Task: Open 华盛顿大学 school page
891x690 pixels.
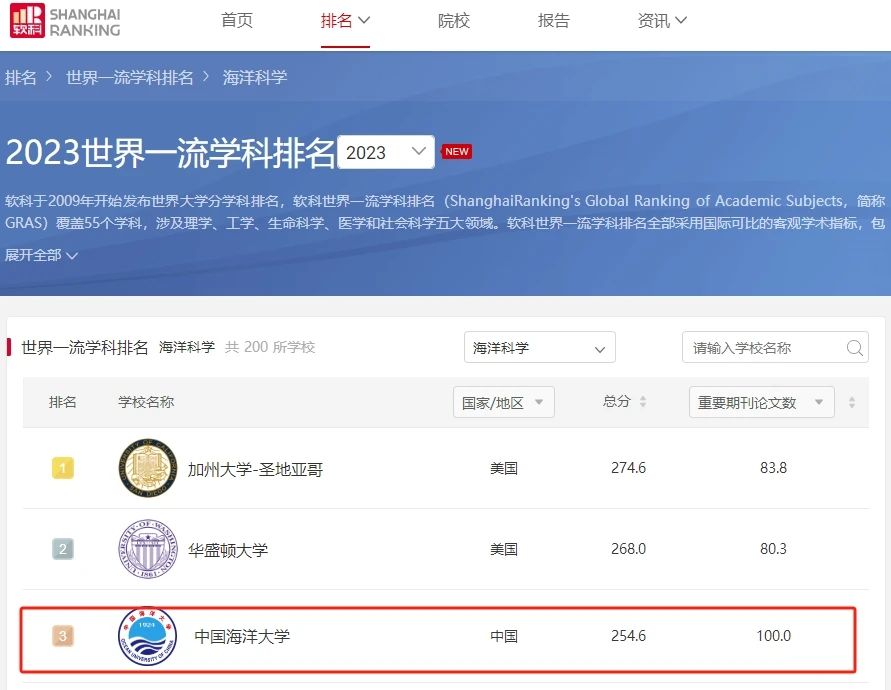Action: pos(228,550)
